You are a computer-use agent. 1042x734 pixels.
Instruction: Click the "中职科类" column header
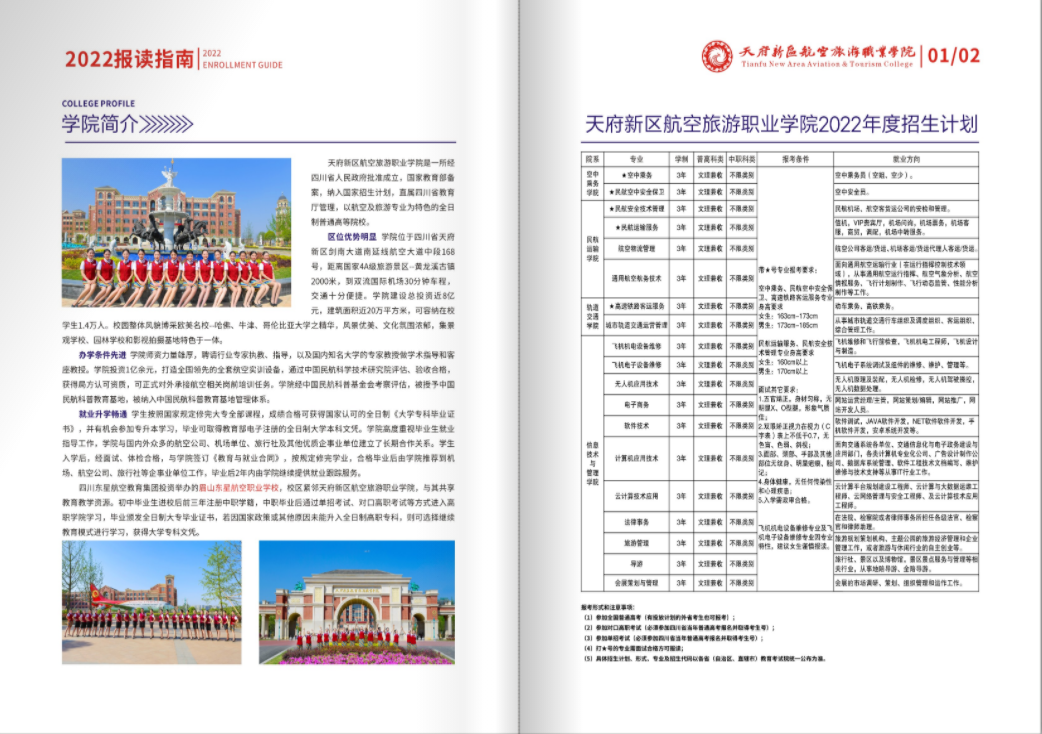[742, 159]
